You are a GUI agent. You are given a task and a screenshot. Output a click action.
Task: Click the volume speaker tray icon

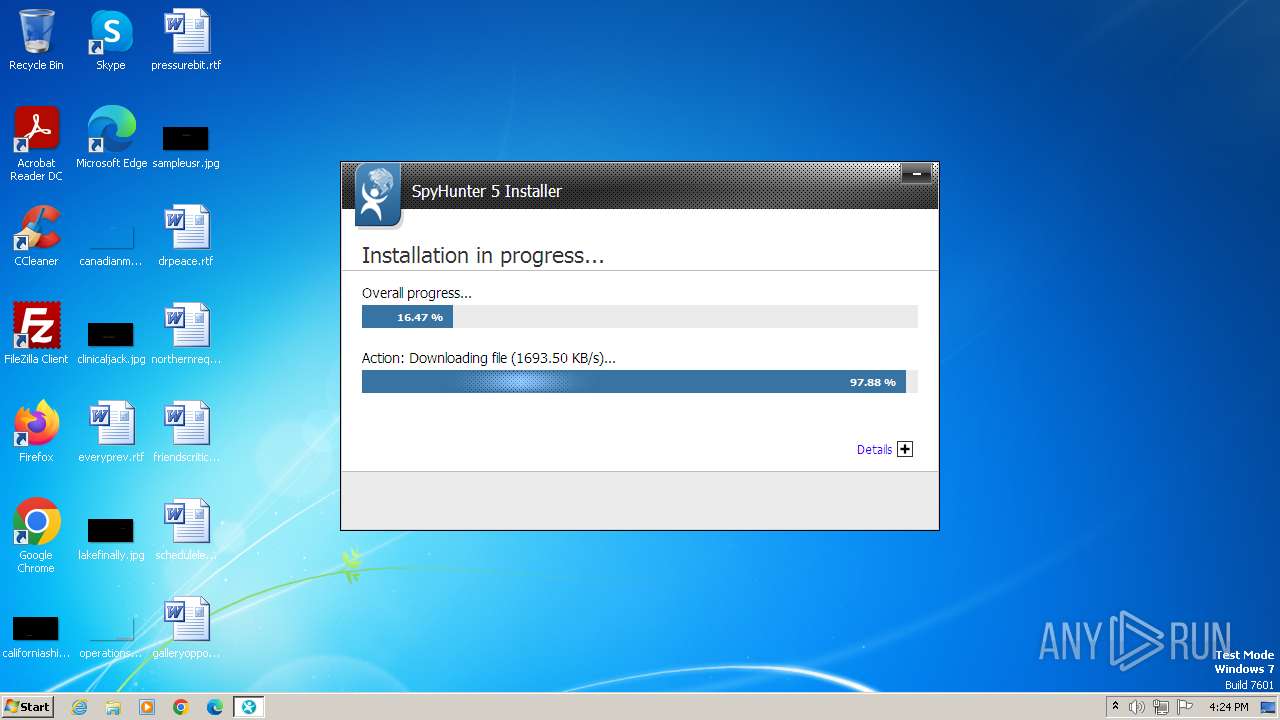(1137, 707)
